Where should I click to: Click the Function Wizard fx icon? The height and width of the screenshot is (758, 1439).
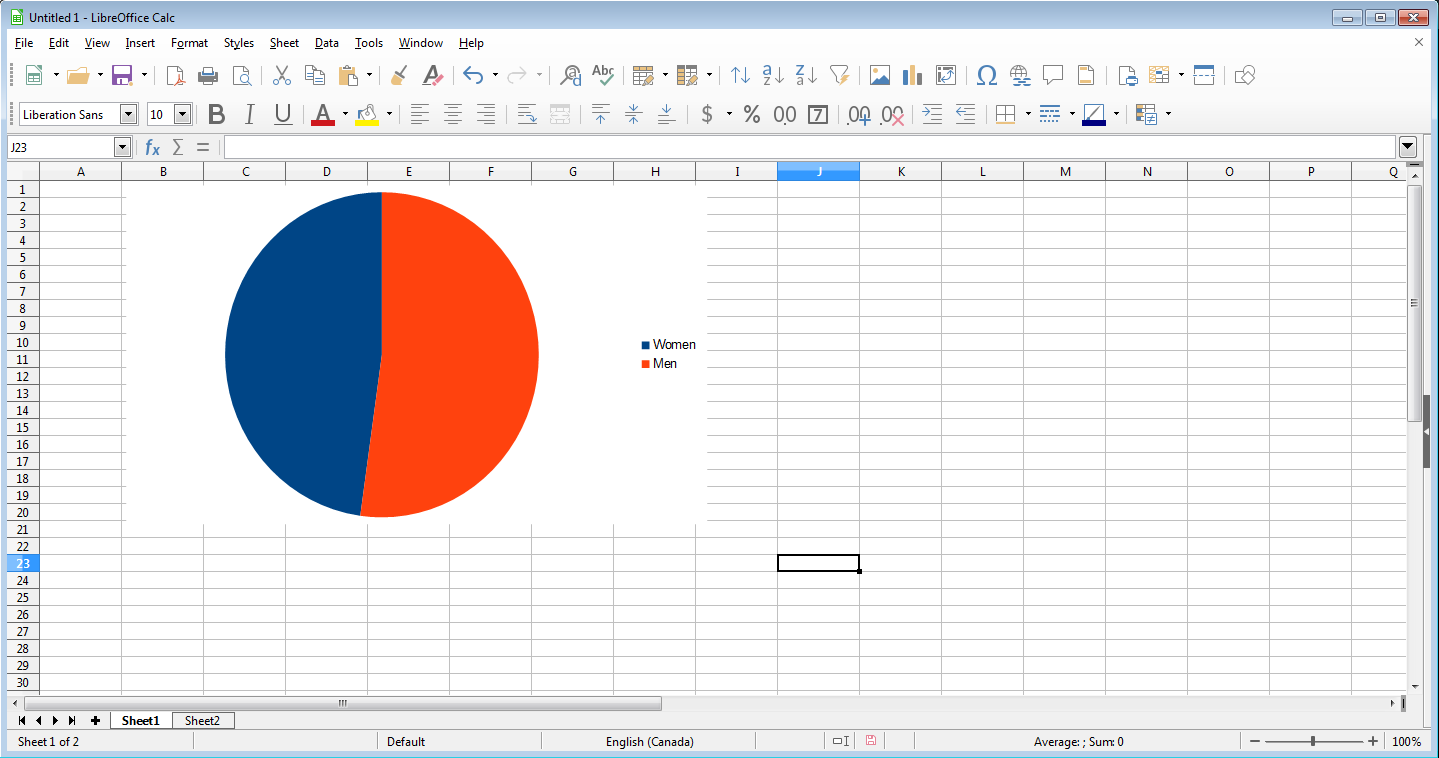[152, 147]
